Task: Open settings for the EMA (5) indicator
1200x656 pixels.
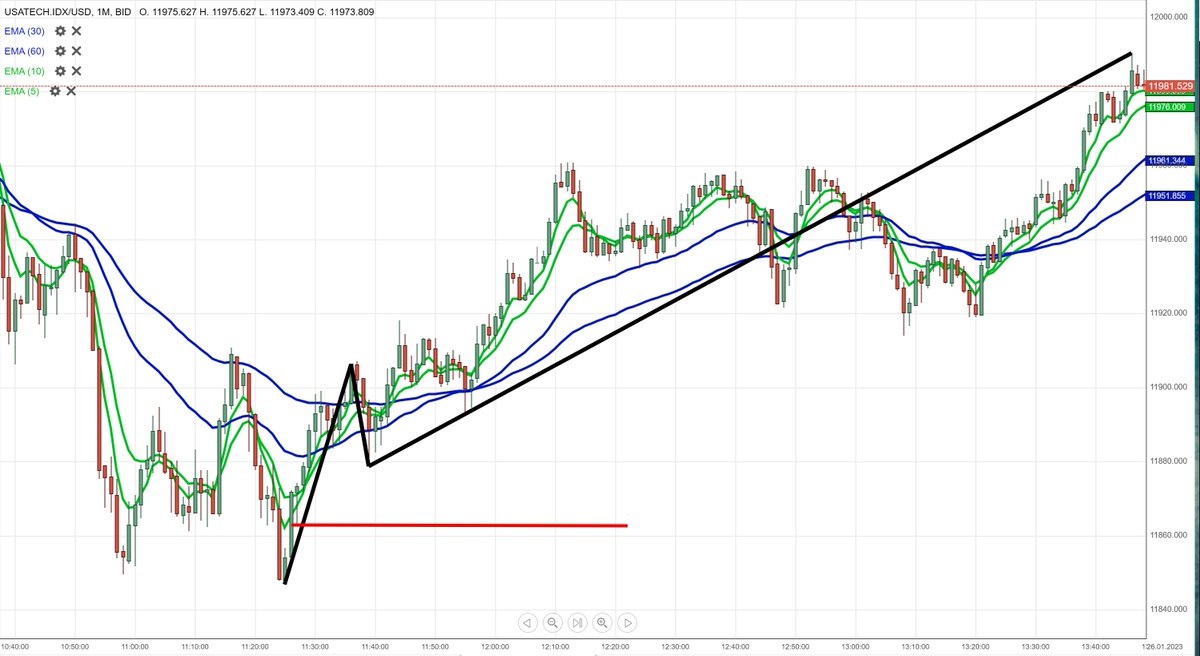Action: (53, 90)
